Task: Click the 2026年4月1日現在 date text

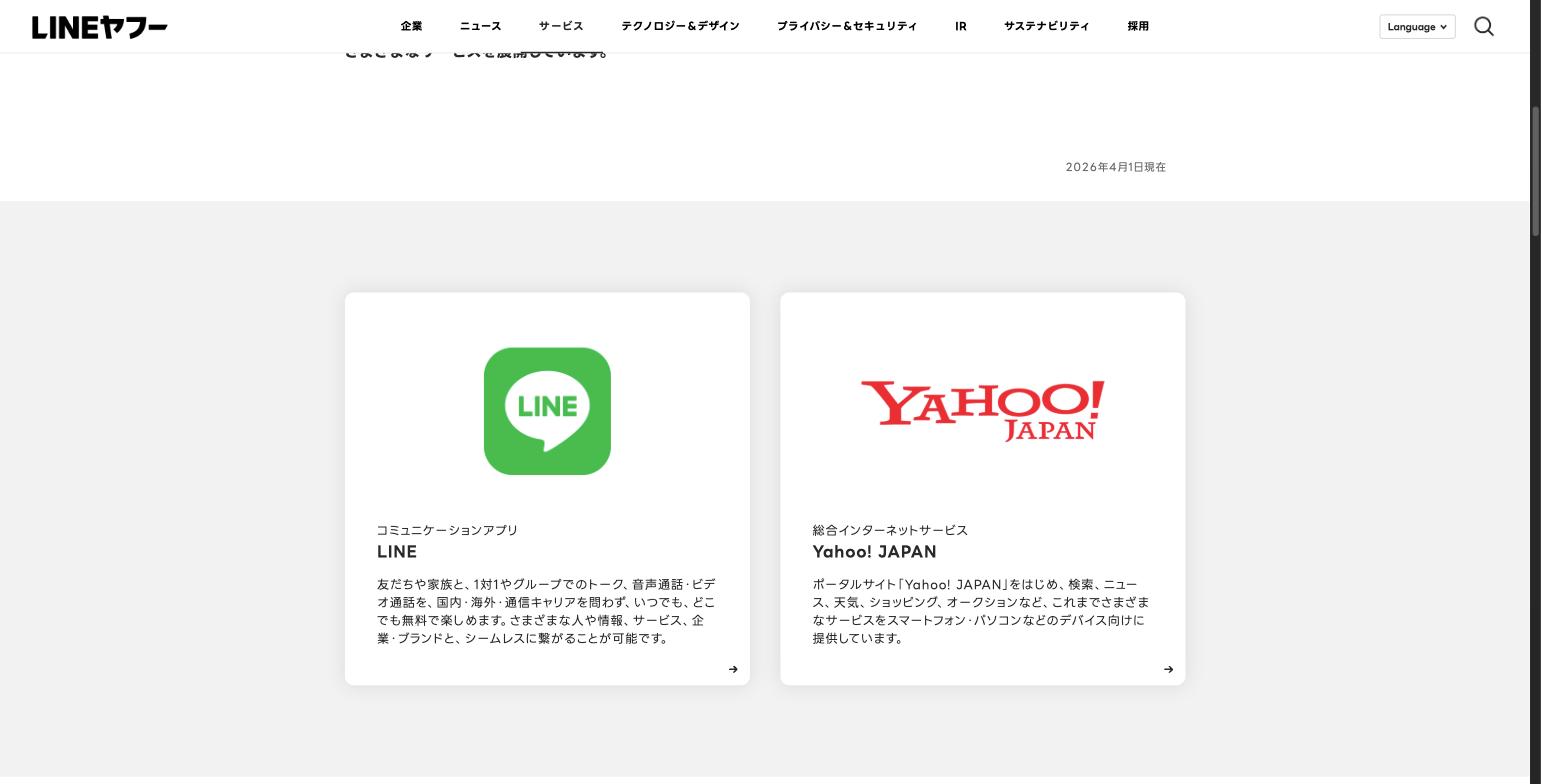Action: pos(1115,167)
